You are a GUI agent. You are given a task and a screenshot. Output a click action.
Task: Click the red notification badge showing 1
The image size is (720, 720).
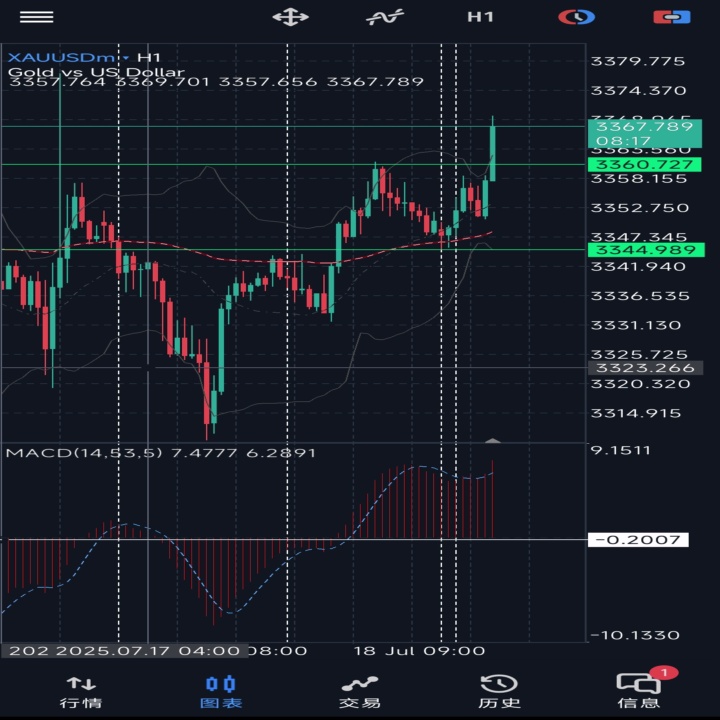(x=664, y=673)
